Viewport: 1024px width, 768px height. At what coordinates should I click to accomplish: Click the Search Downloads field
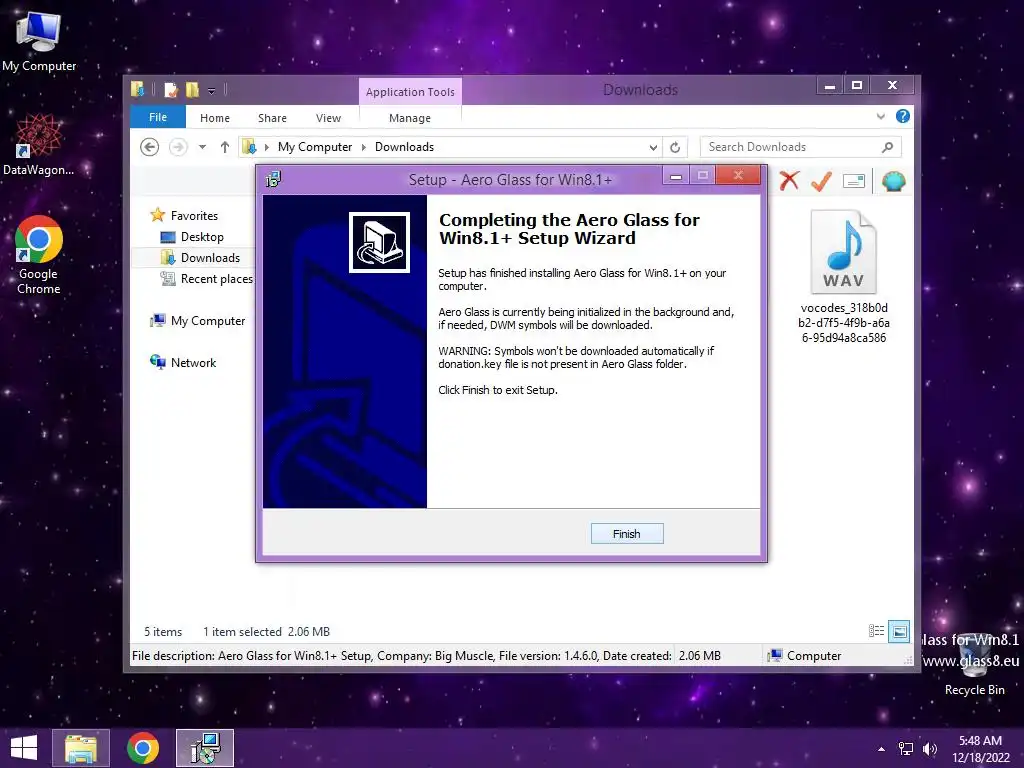tap(801, 147)
